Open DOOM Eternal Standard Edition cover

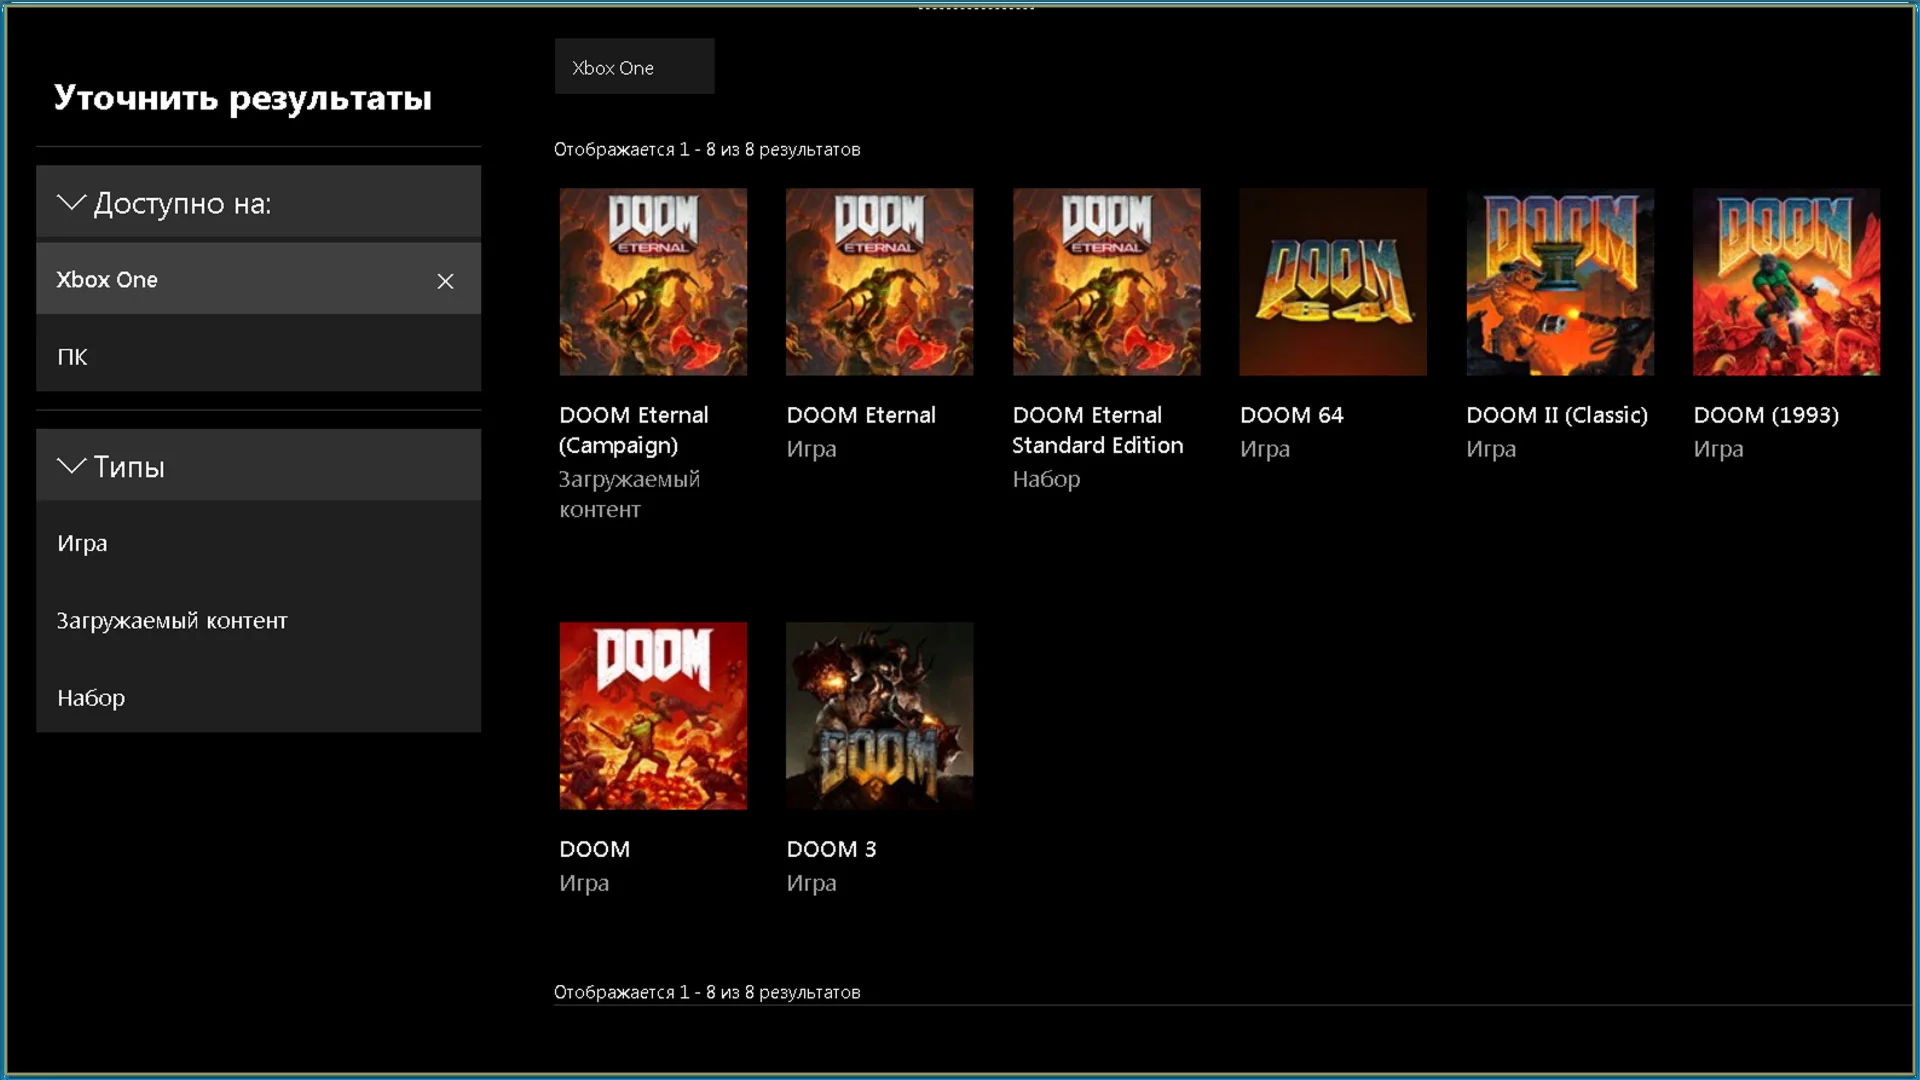(x=1106, y=282)
